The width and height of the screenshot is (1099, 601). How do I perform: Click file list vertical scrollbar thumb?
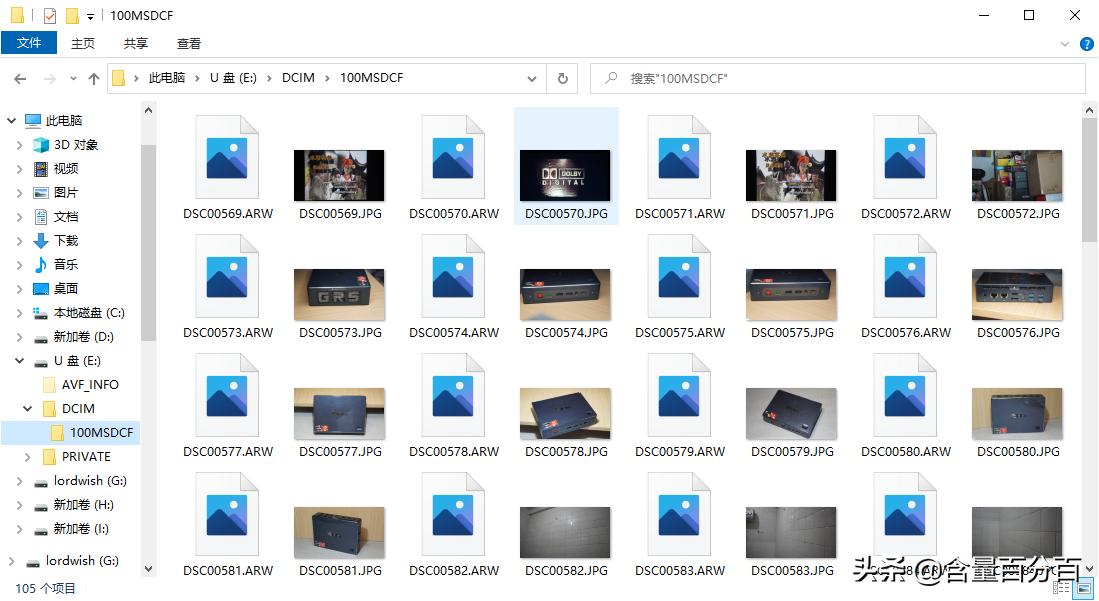1090,180
